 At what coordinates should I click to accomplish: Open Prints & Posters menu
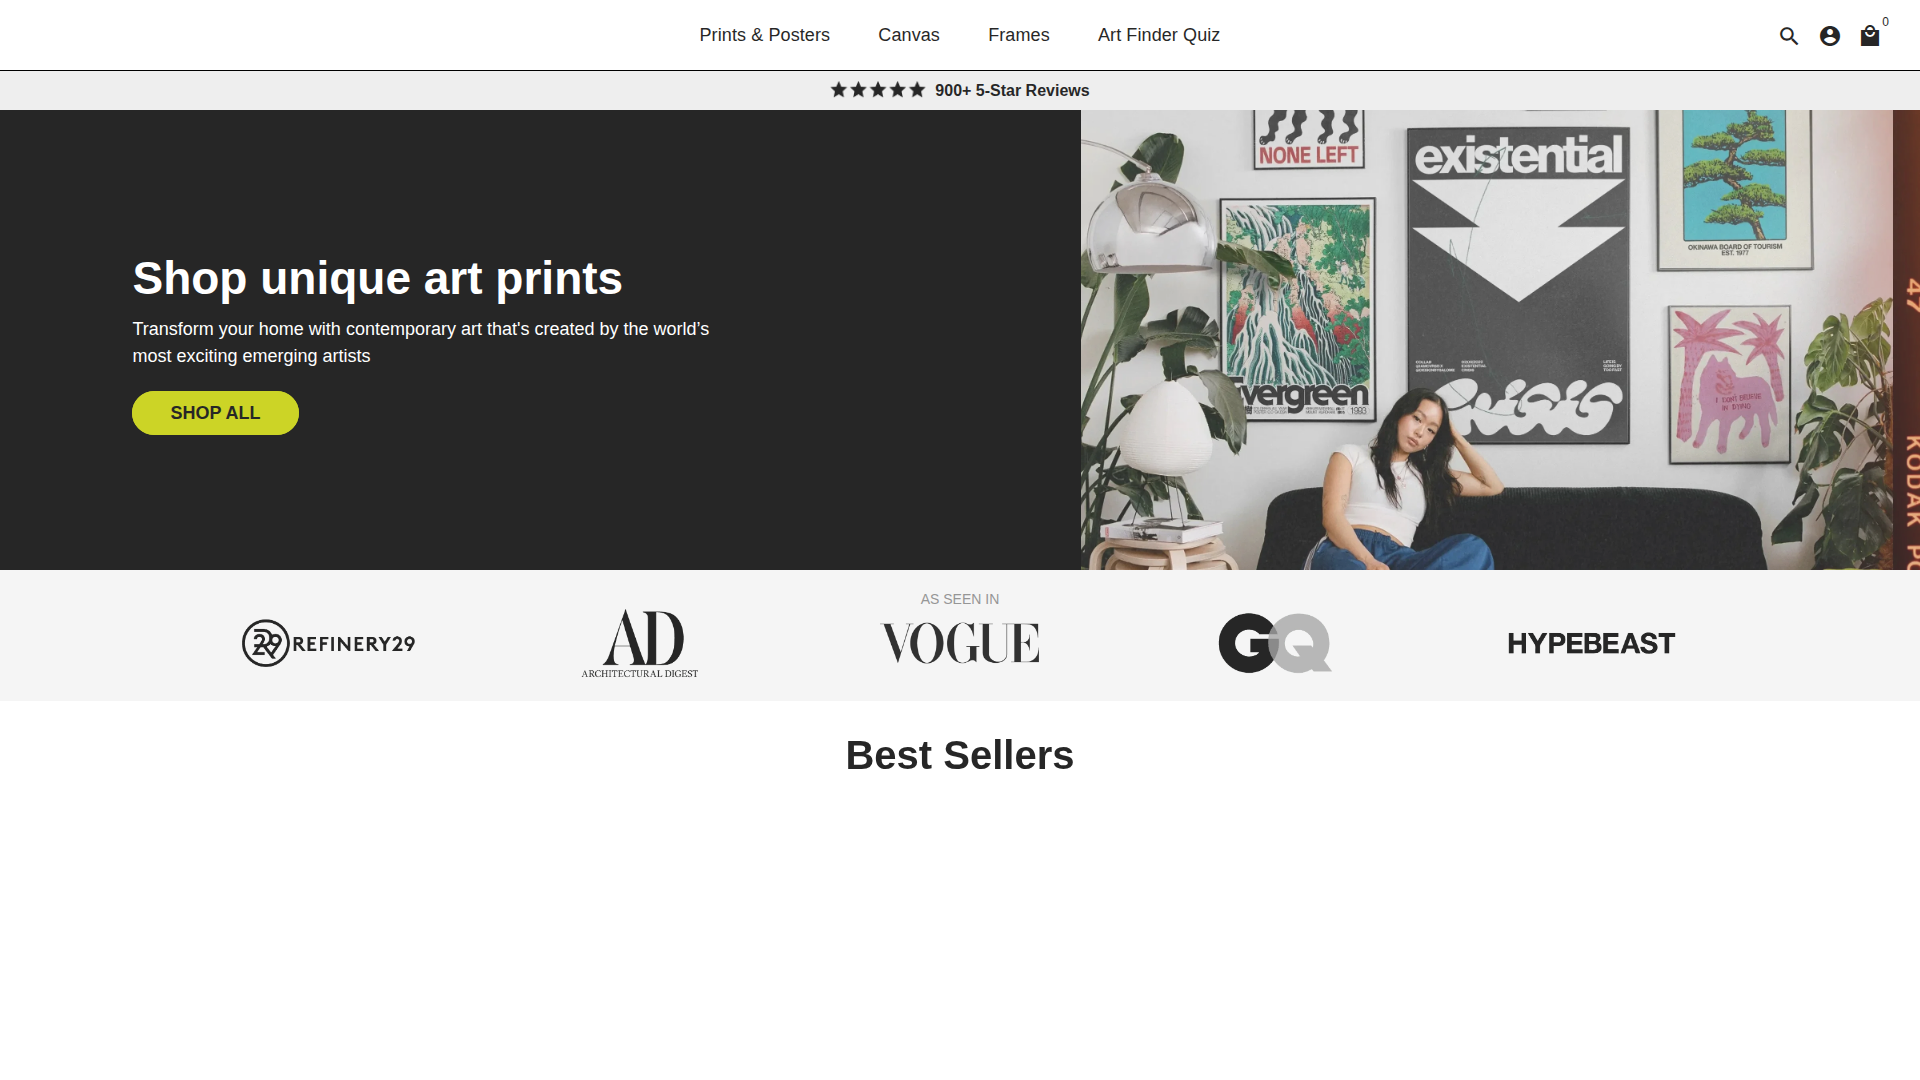(764, 35)
